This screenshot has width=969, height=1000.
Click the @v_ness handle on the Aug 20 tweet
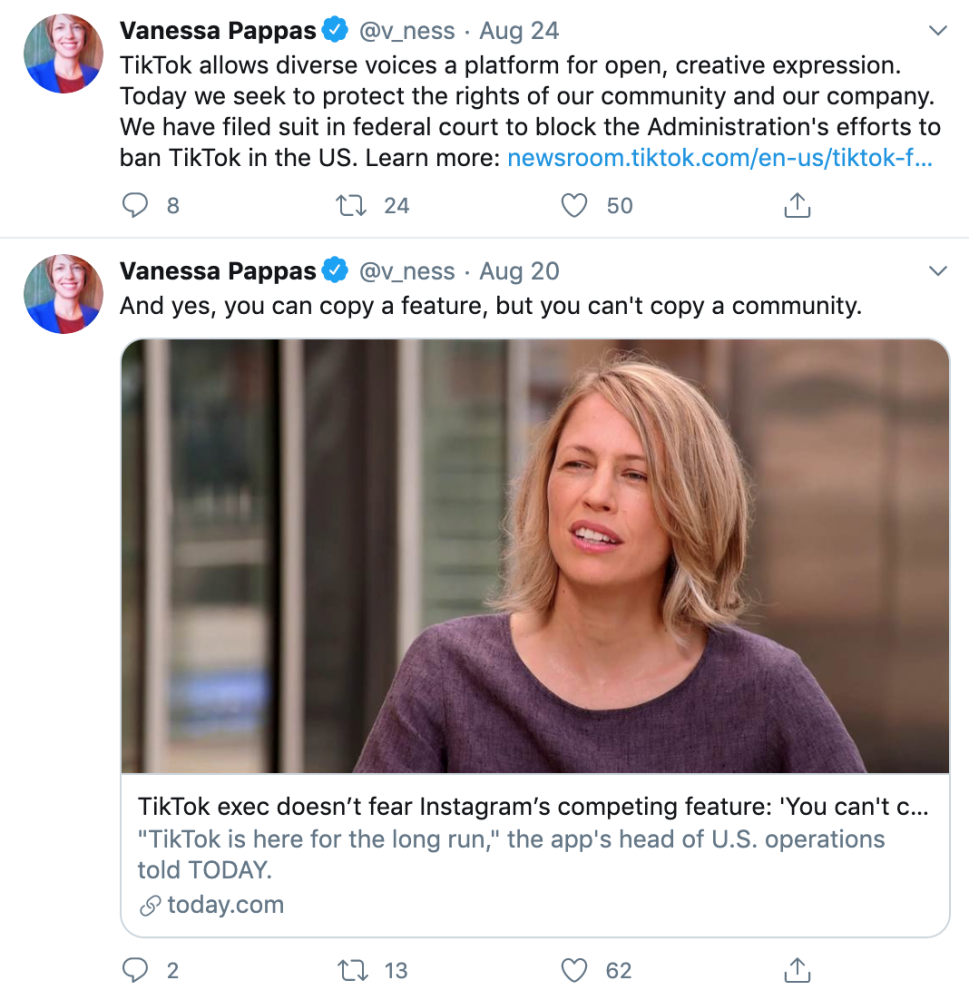pos(407,271)
